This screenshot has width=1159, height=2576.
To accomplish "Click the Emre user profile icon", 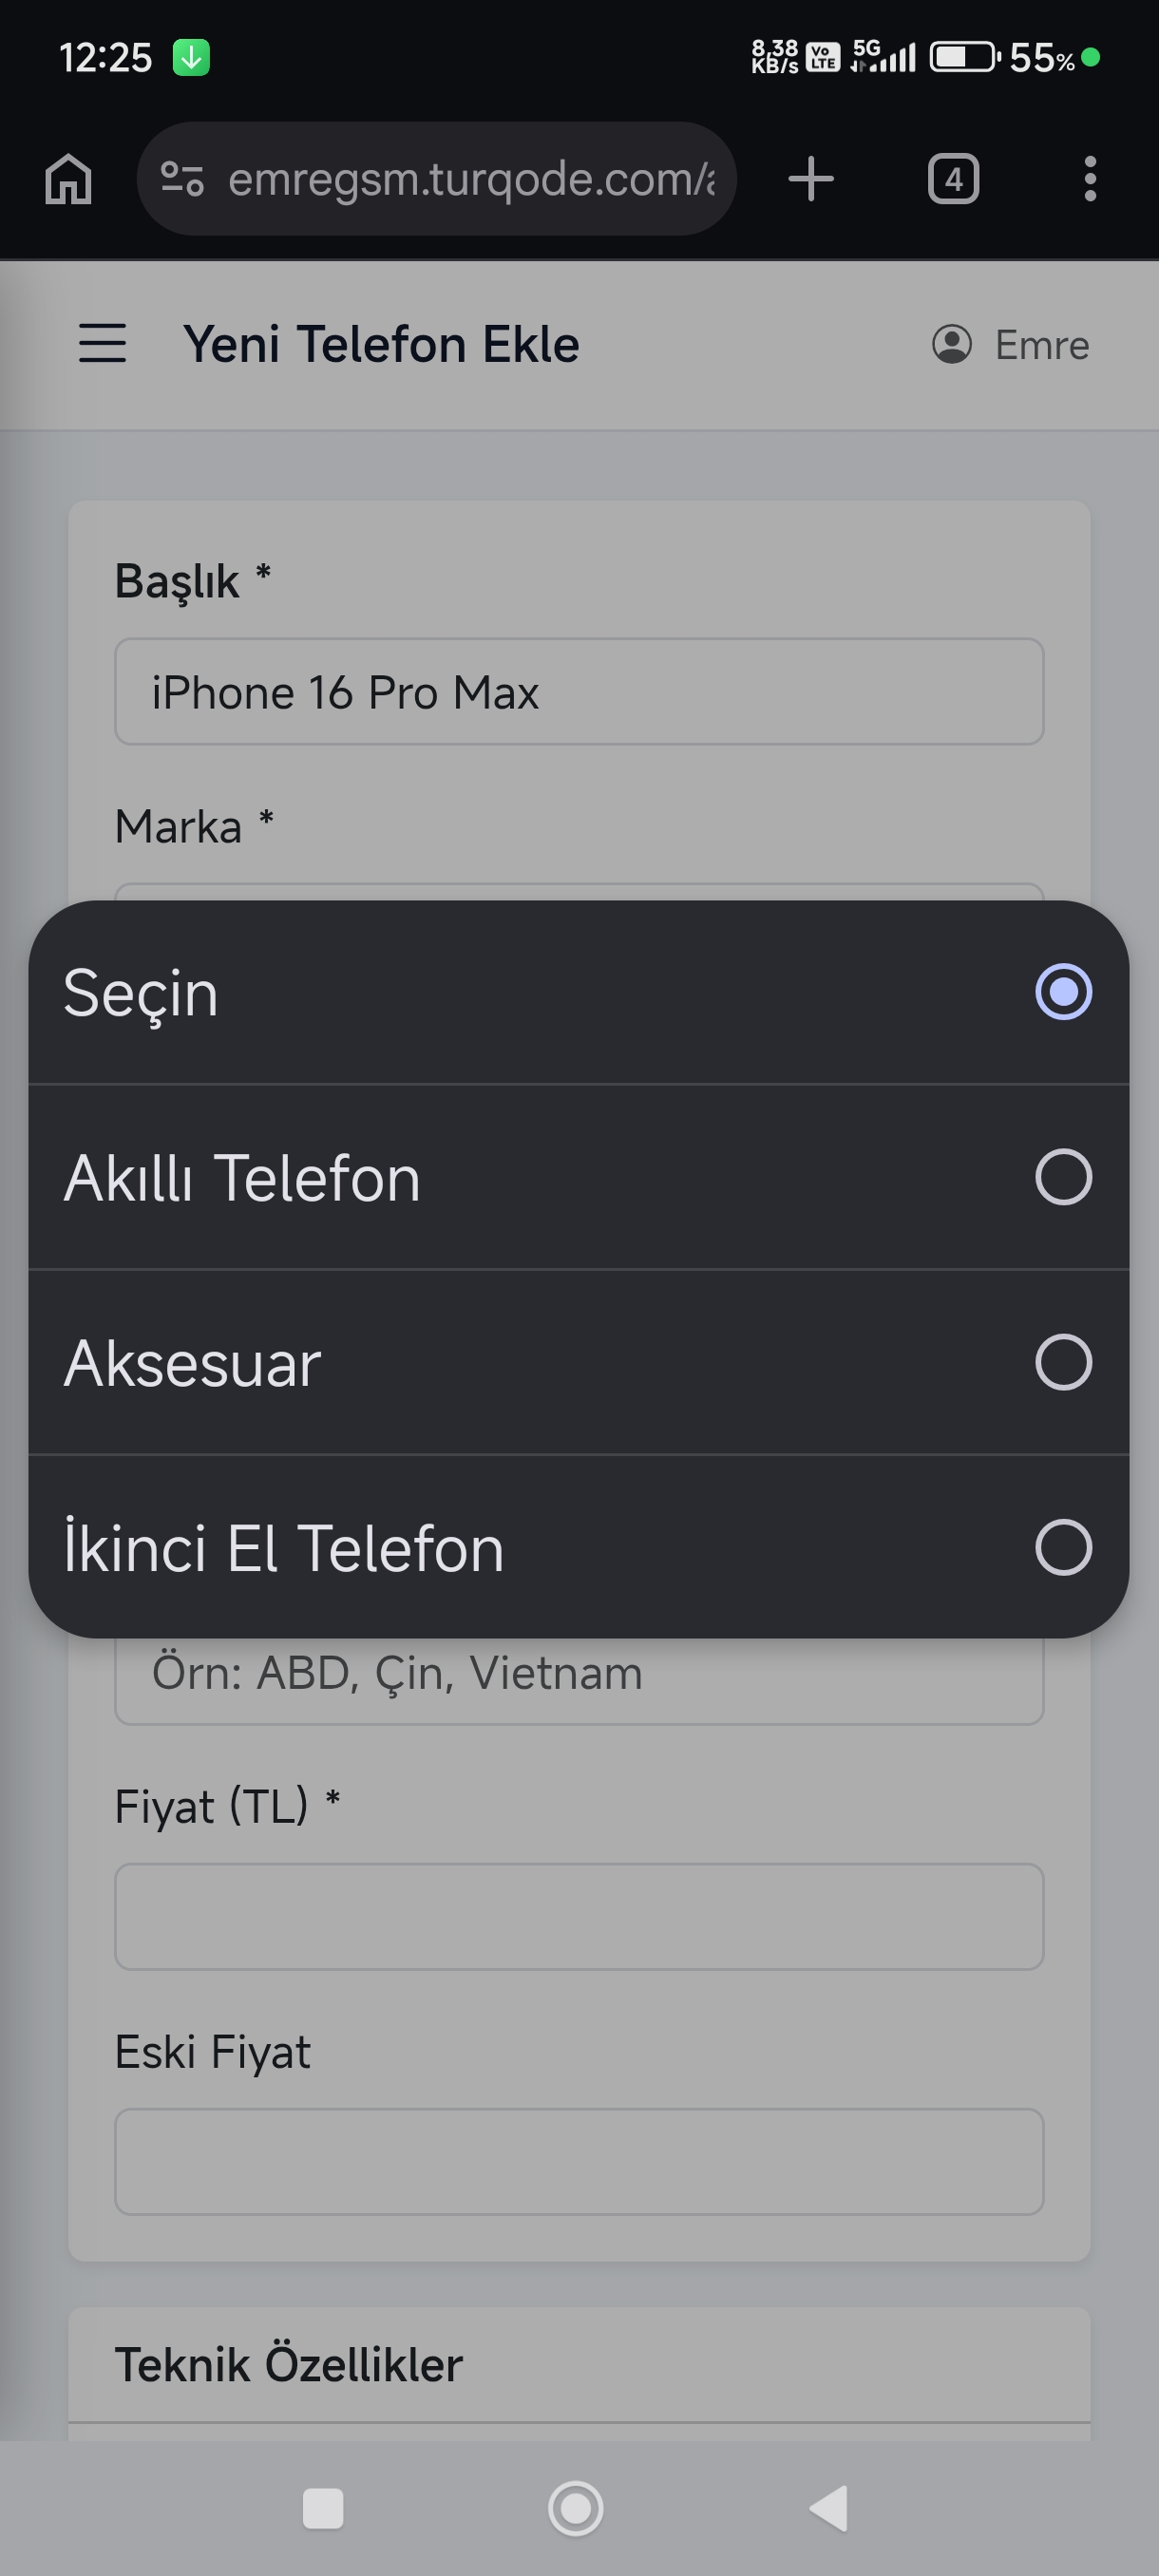I will pos(952,344).
